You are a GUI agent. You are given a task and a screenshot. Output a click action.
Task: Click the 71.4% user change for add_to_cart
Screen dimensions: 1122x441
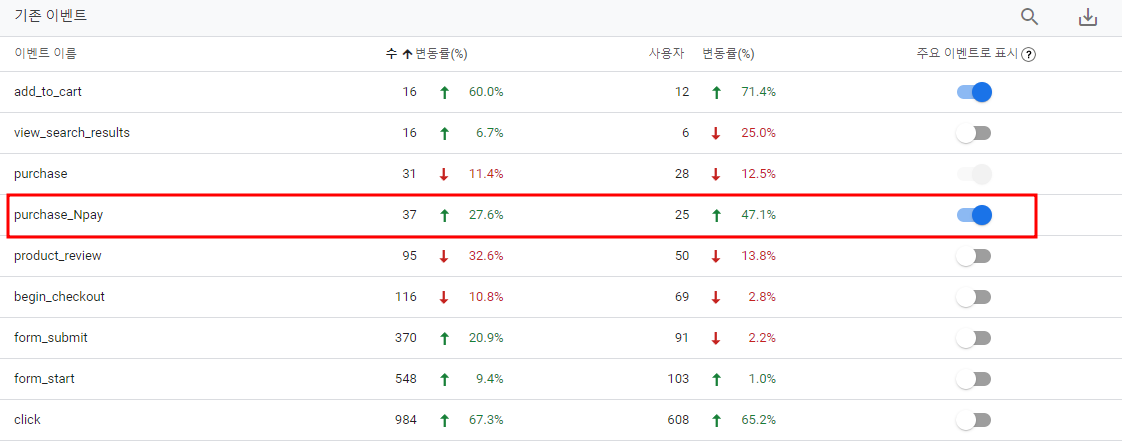tap(759, 92)
